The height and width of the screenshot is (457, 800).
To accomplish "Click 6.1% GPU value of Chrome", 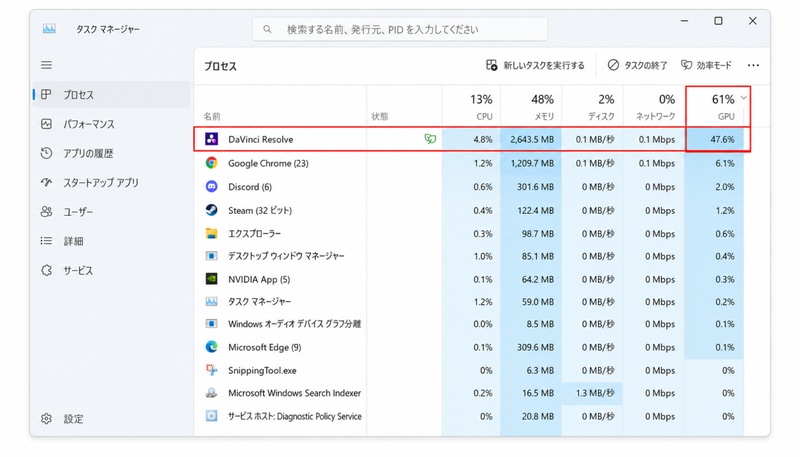I will (x=725, y=163).
